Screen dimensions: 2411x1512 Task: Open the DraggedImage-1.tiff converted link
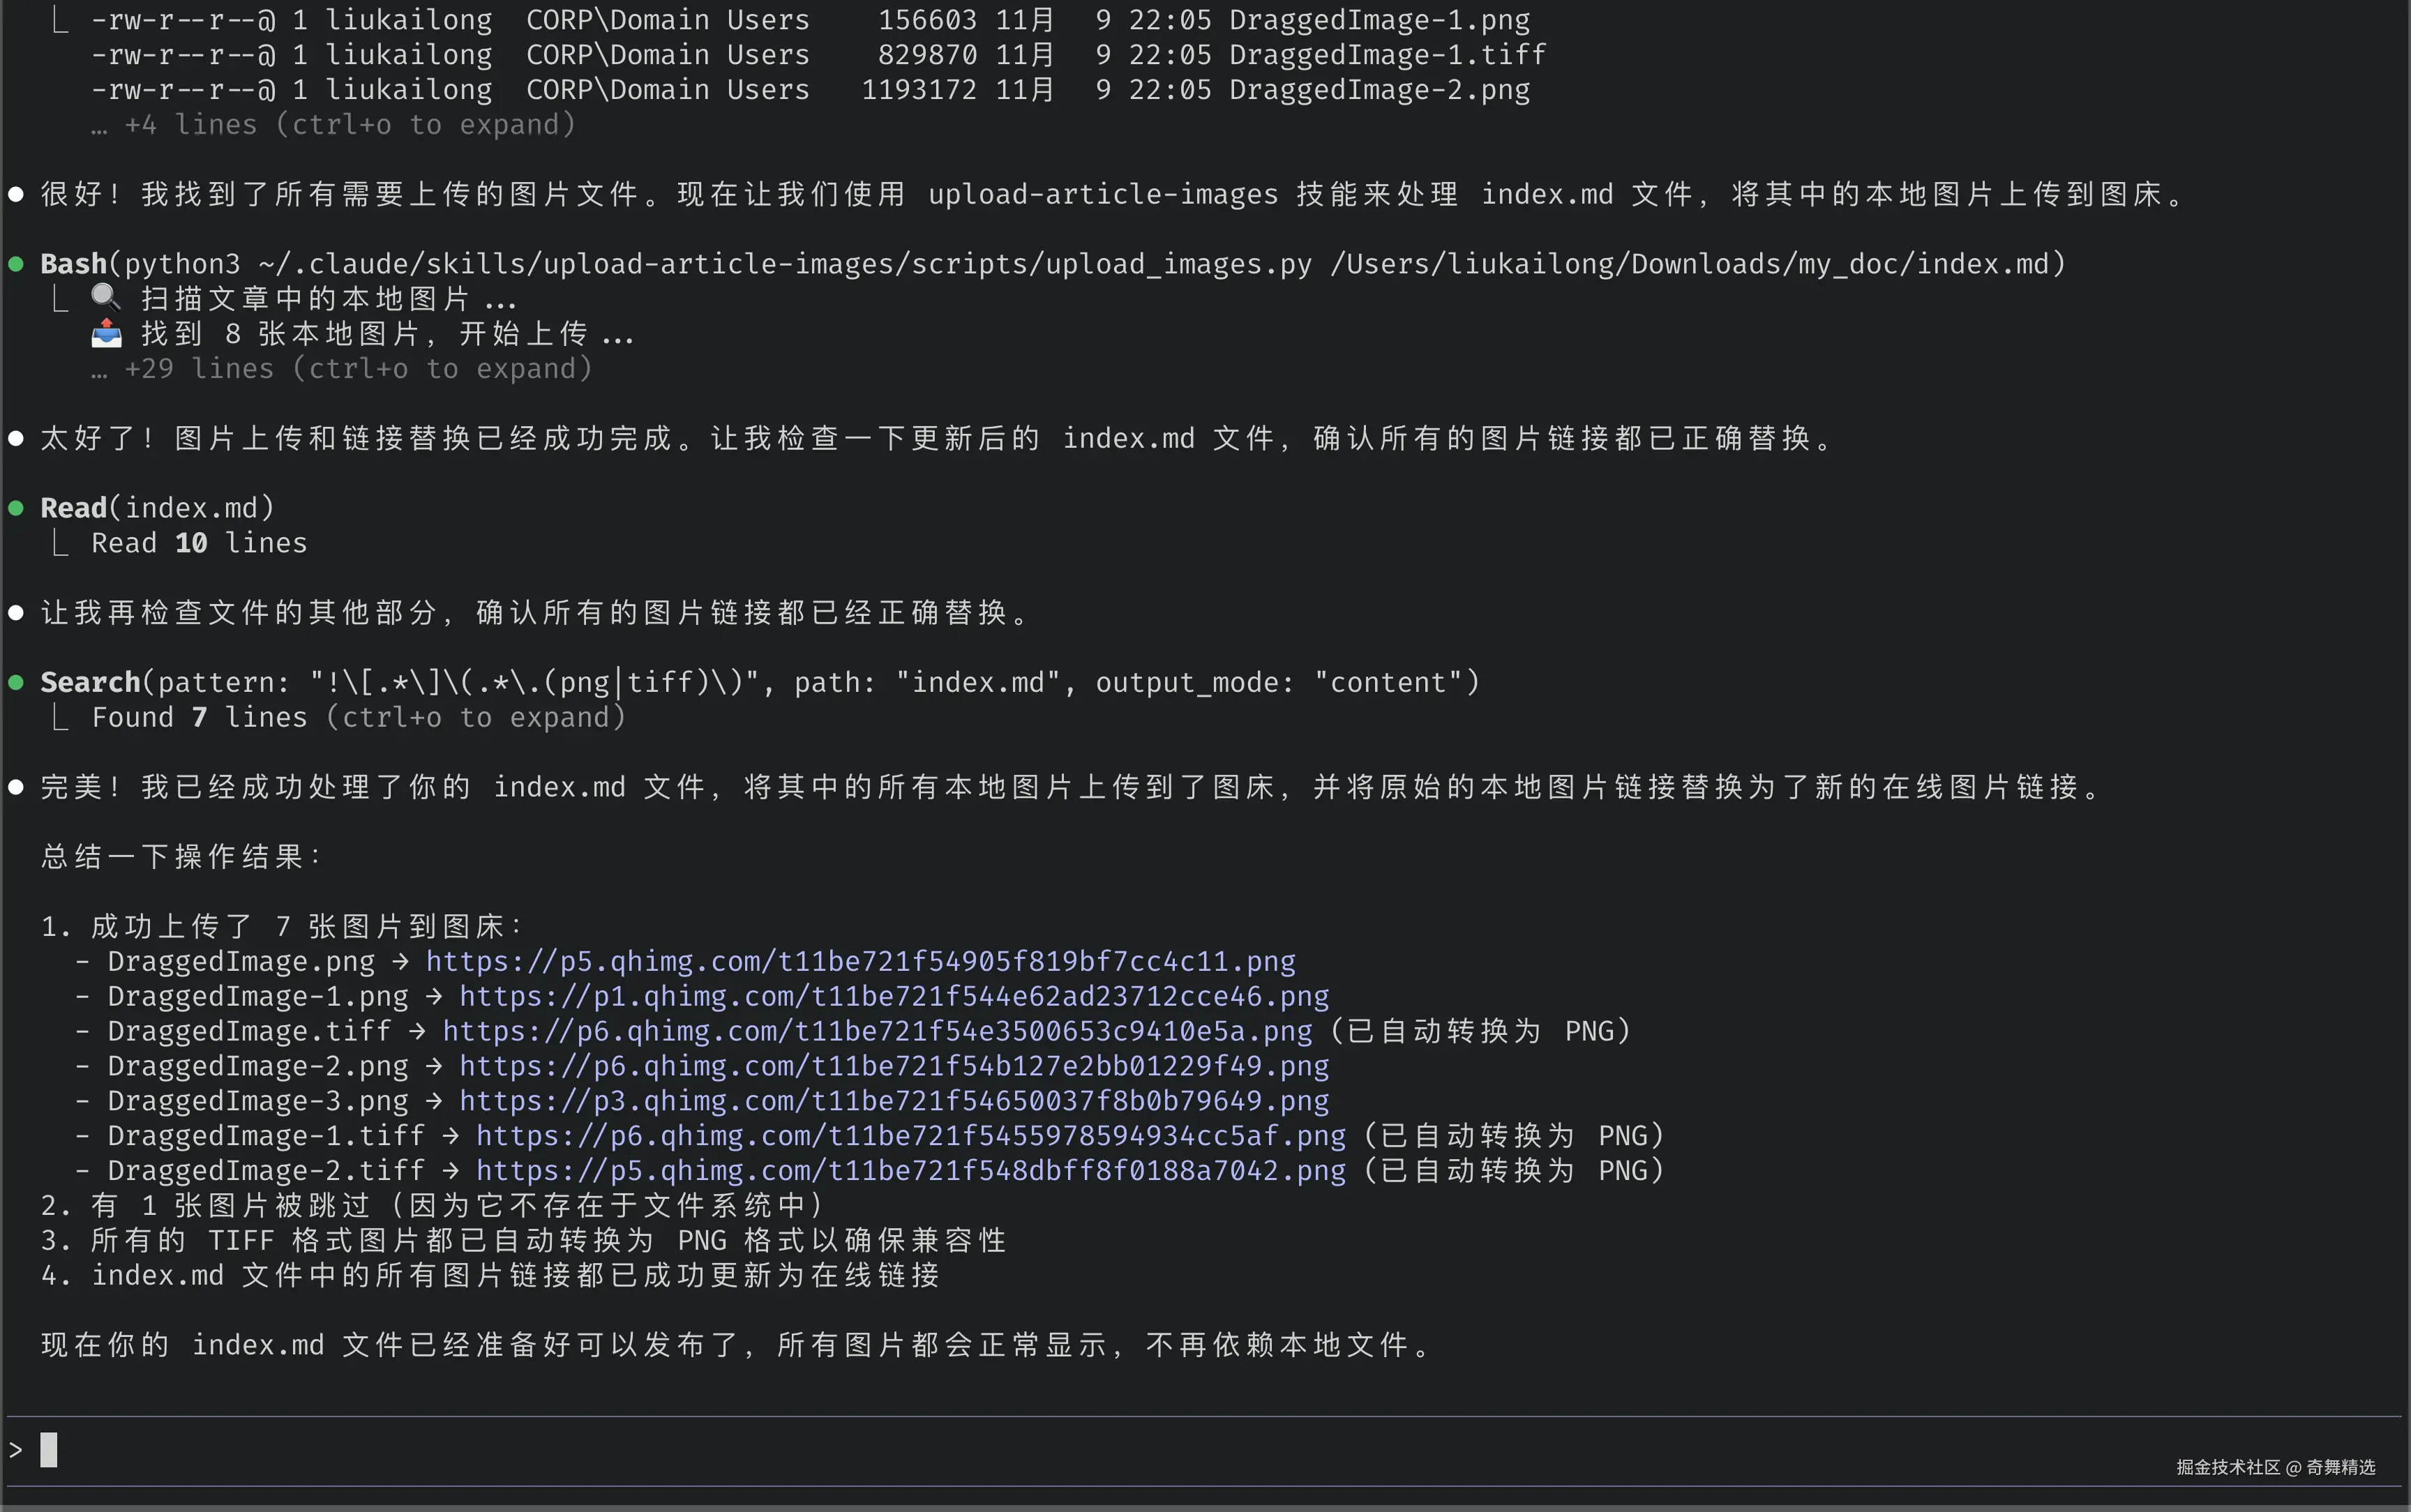[x=910, y=1136]
